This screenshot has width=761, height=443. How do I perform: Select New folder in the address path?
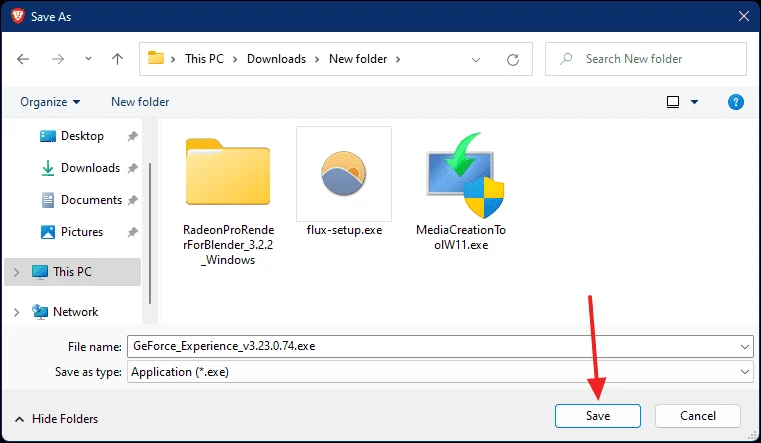[358, 59]
